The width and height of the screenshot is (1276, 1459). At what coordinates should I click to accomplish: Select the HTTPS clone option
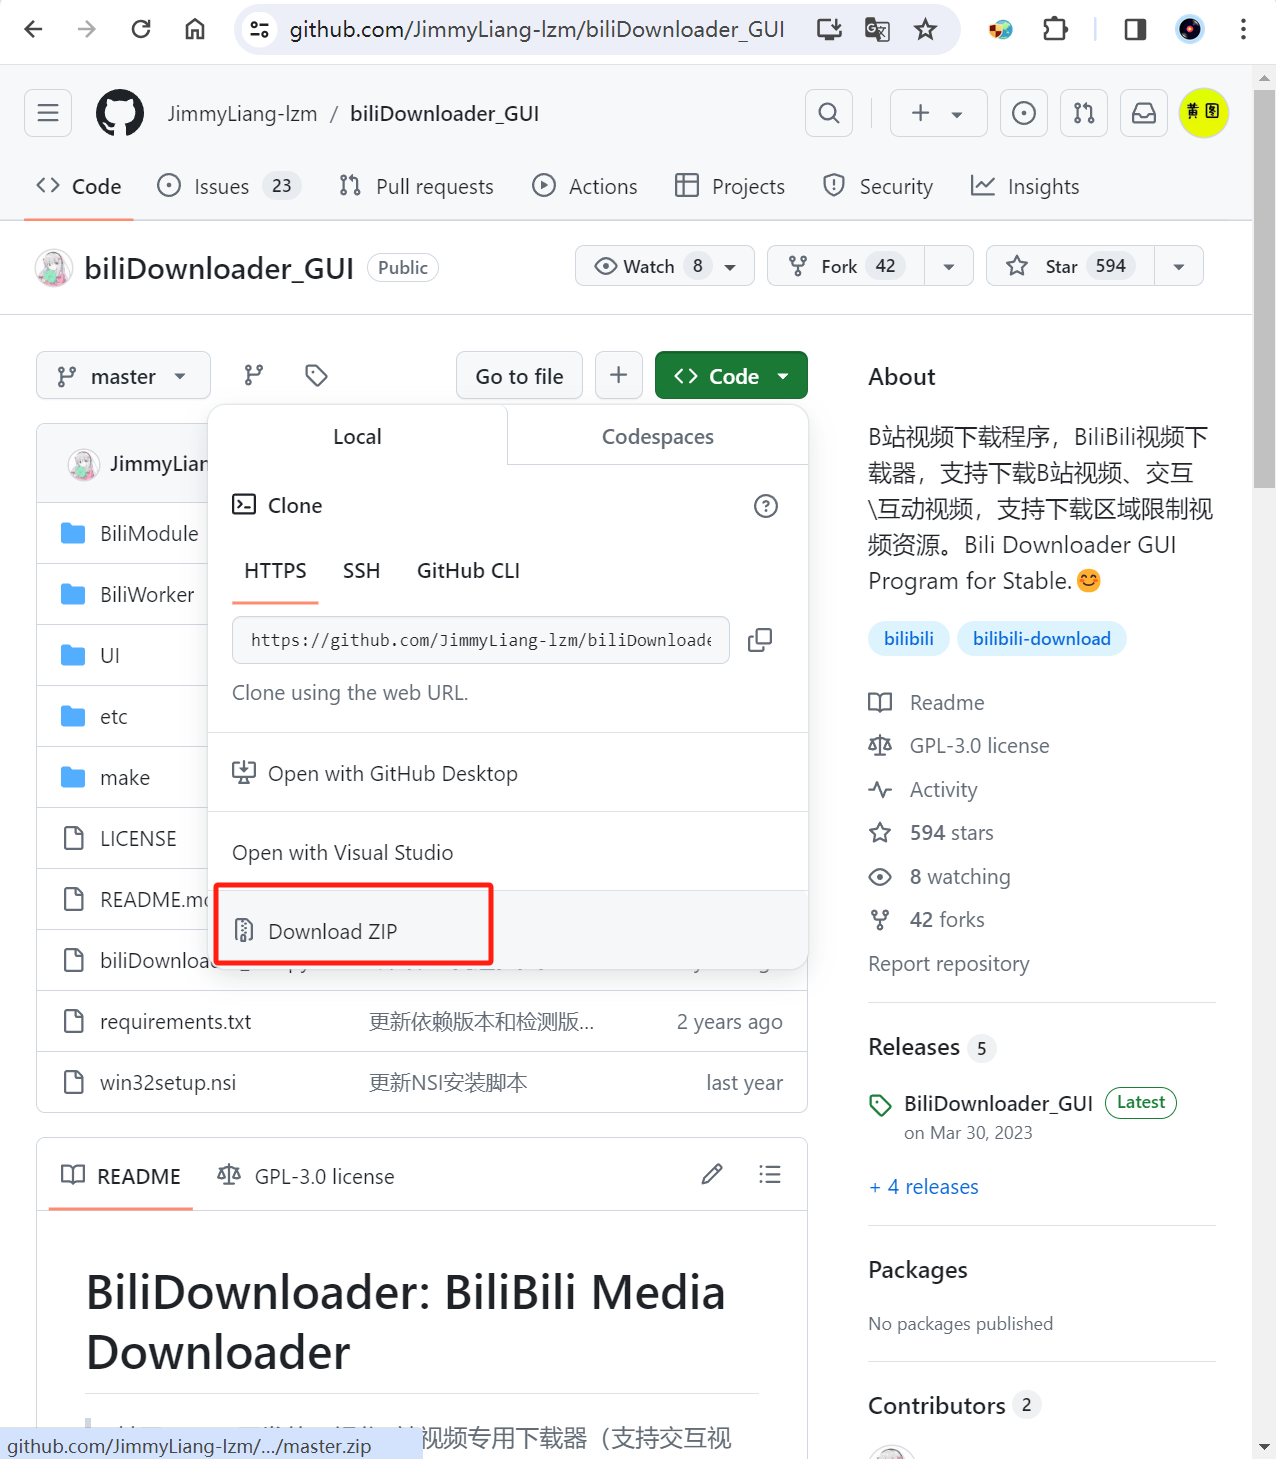275,571
